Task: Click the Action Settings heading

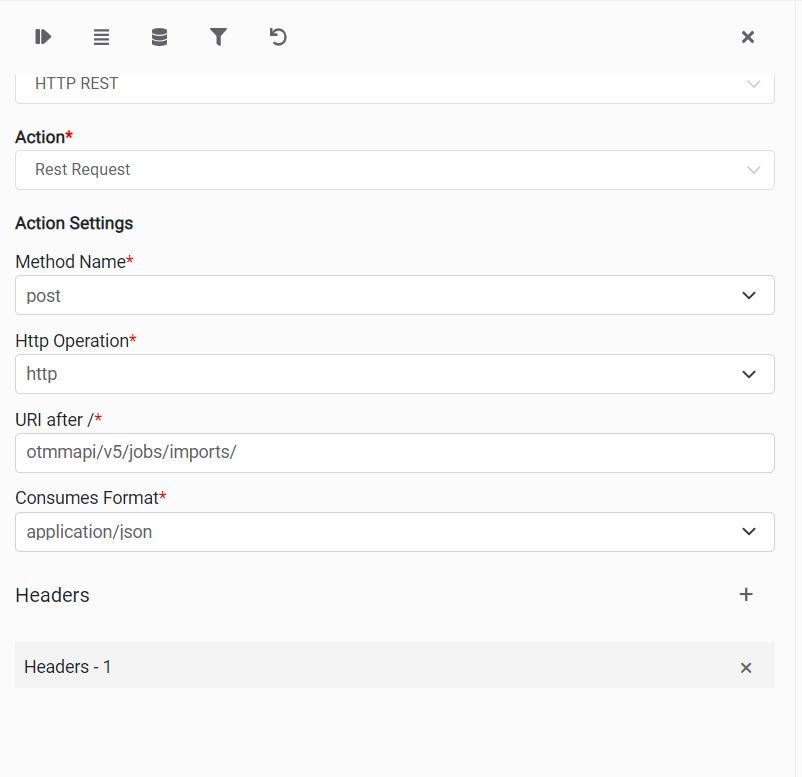Action: (74, 223)
